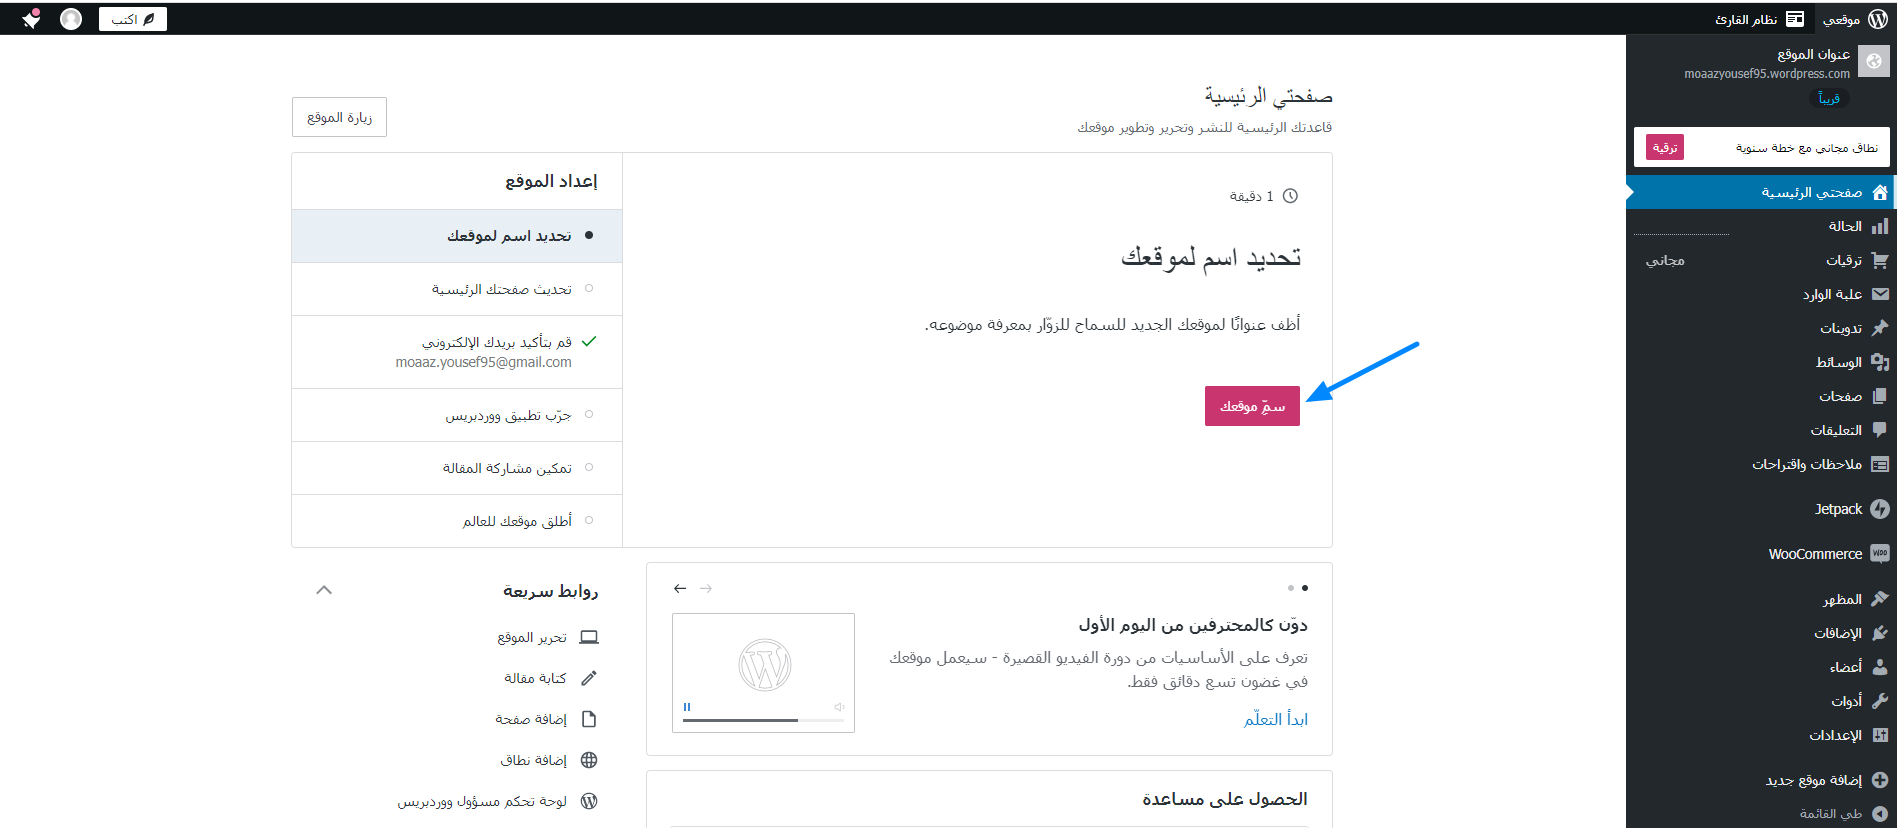The height and width of the screenshot is (828, 1897).
Task: Click "إضافة موقع جديد" add new site
Action: click(1760, 780)
